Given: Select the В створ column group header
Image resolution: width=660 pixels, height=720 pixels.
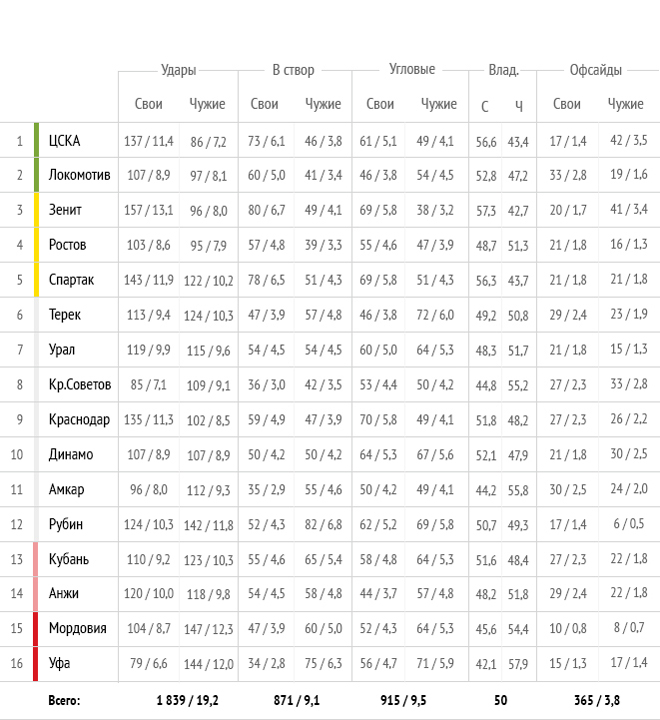Looking at the screenshot, I should coord(293,70).
